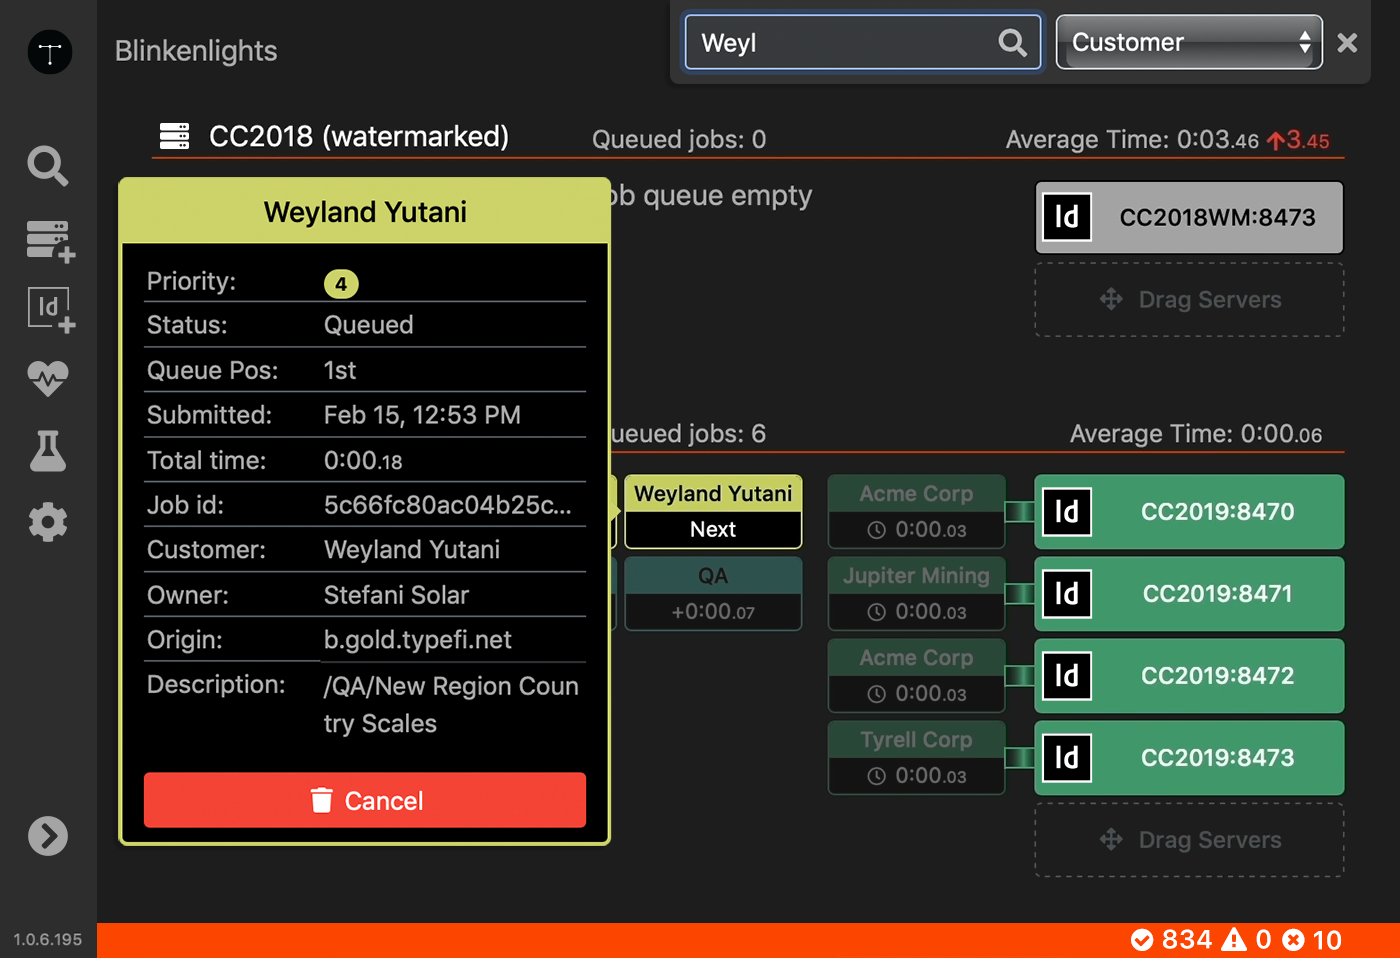Click the add server queue icon
The height and width of the screenshot is (958, 1400).
tap(50, 241)
